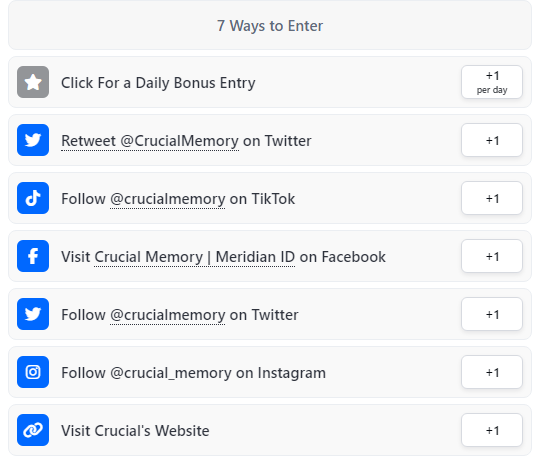Viewport: 540px width, 462px height.
Task: Claim the +1 for Follow on Instagram
Action: point(492,372)
